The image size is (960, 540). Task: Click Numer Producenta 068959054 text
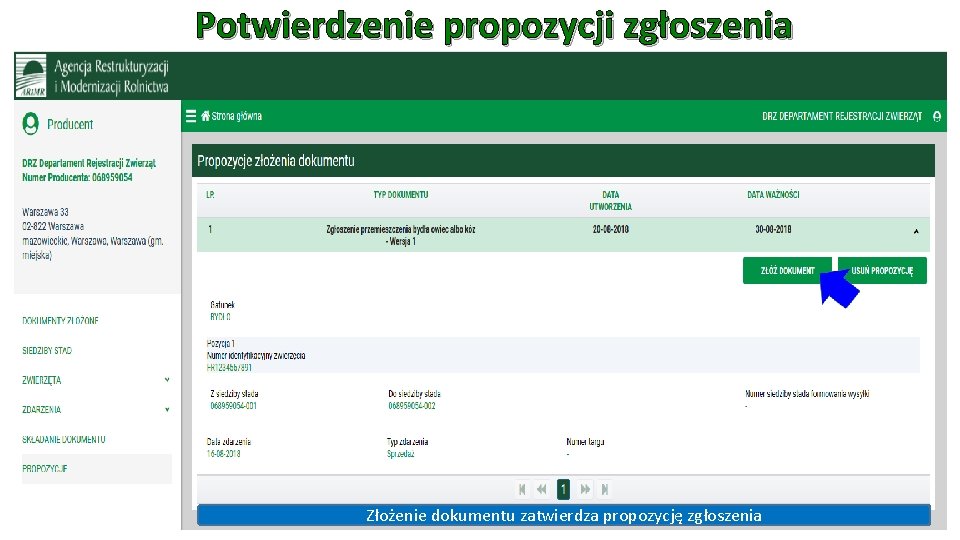coord(77,178)
